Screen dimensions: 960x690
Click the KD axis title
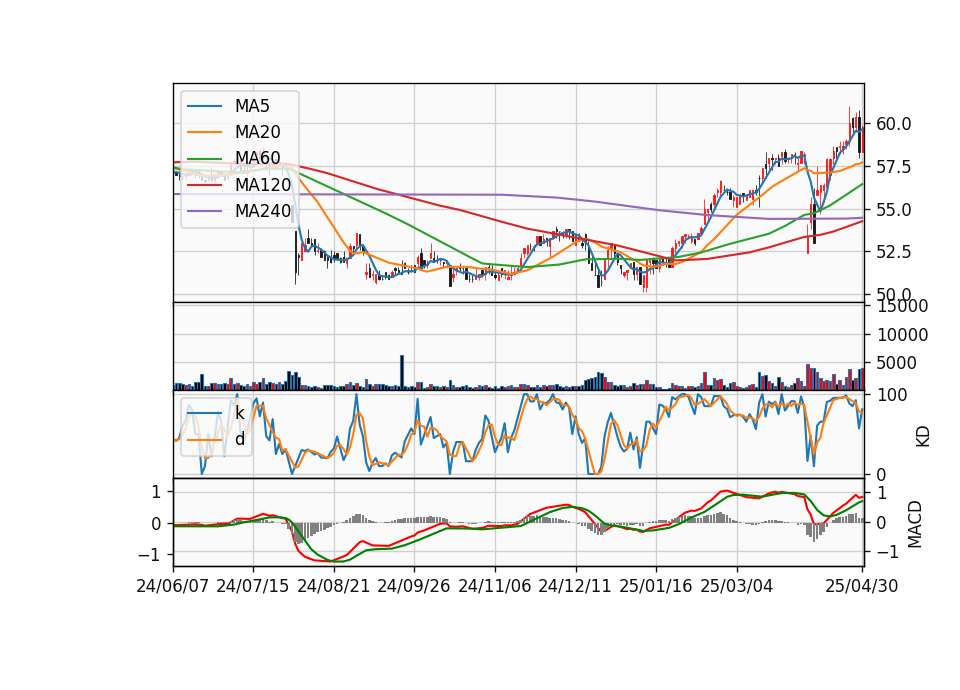(922, 436)
